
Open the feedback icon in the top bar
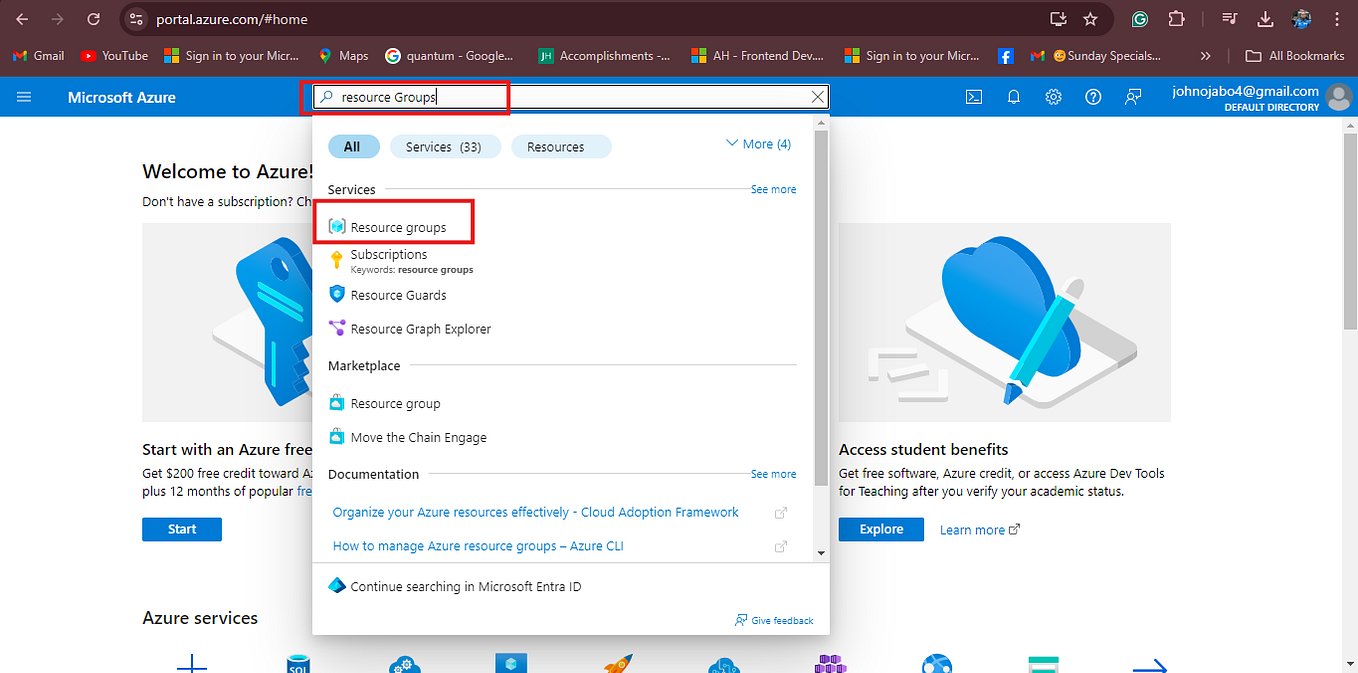click(x=1133, y=96)
